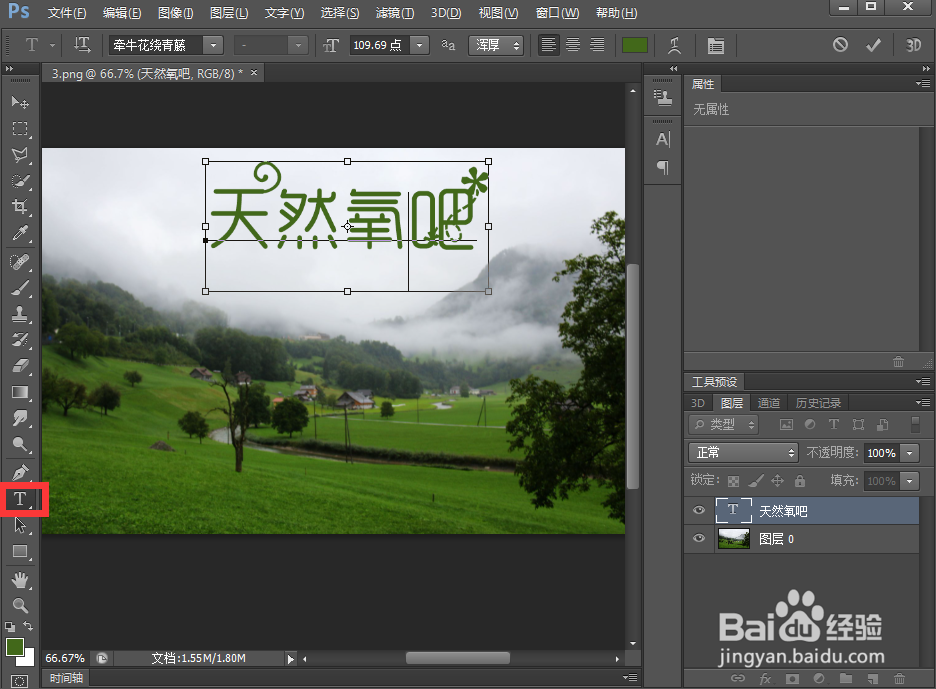Open the 浑厚 anti-aliasing dropdown
Screen dimensions: 936x689
click(x=496, y=45)
